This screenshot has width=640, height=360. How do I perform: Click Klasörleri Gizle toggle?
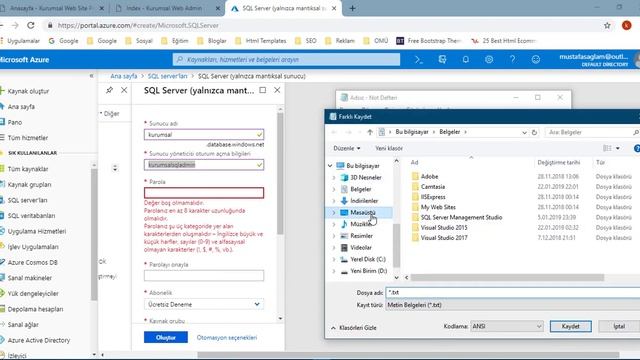(x=353, y=328)
